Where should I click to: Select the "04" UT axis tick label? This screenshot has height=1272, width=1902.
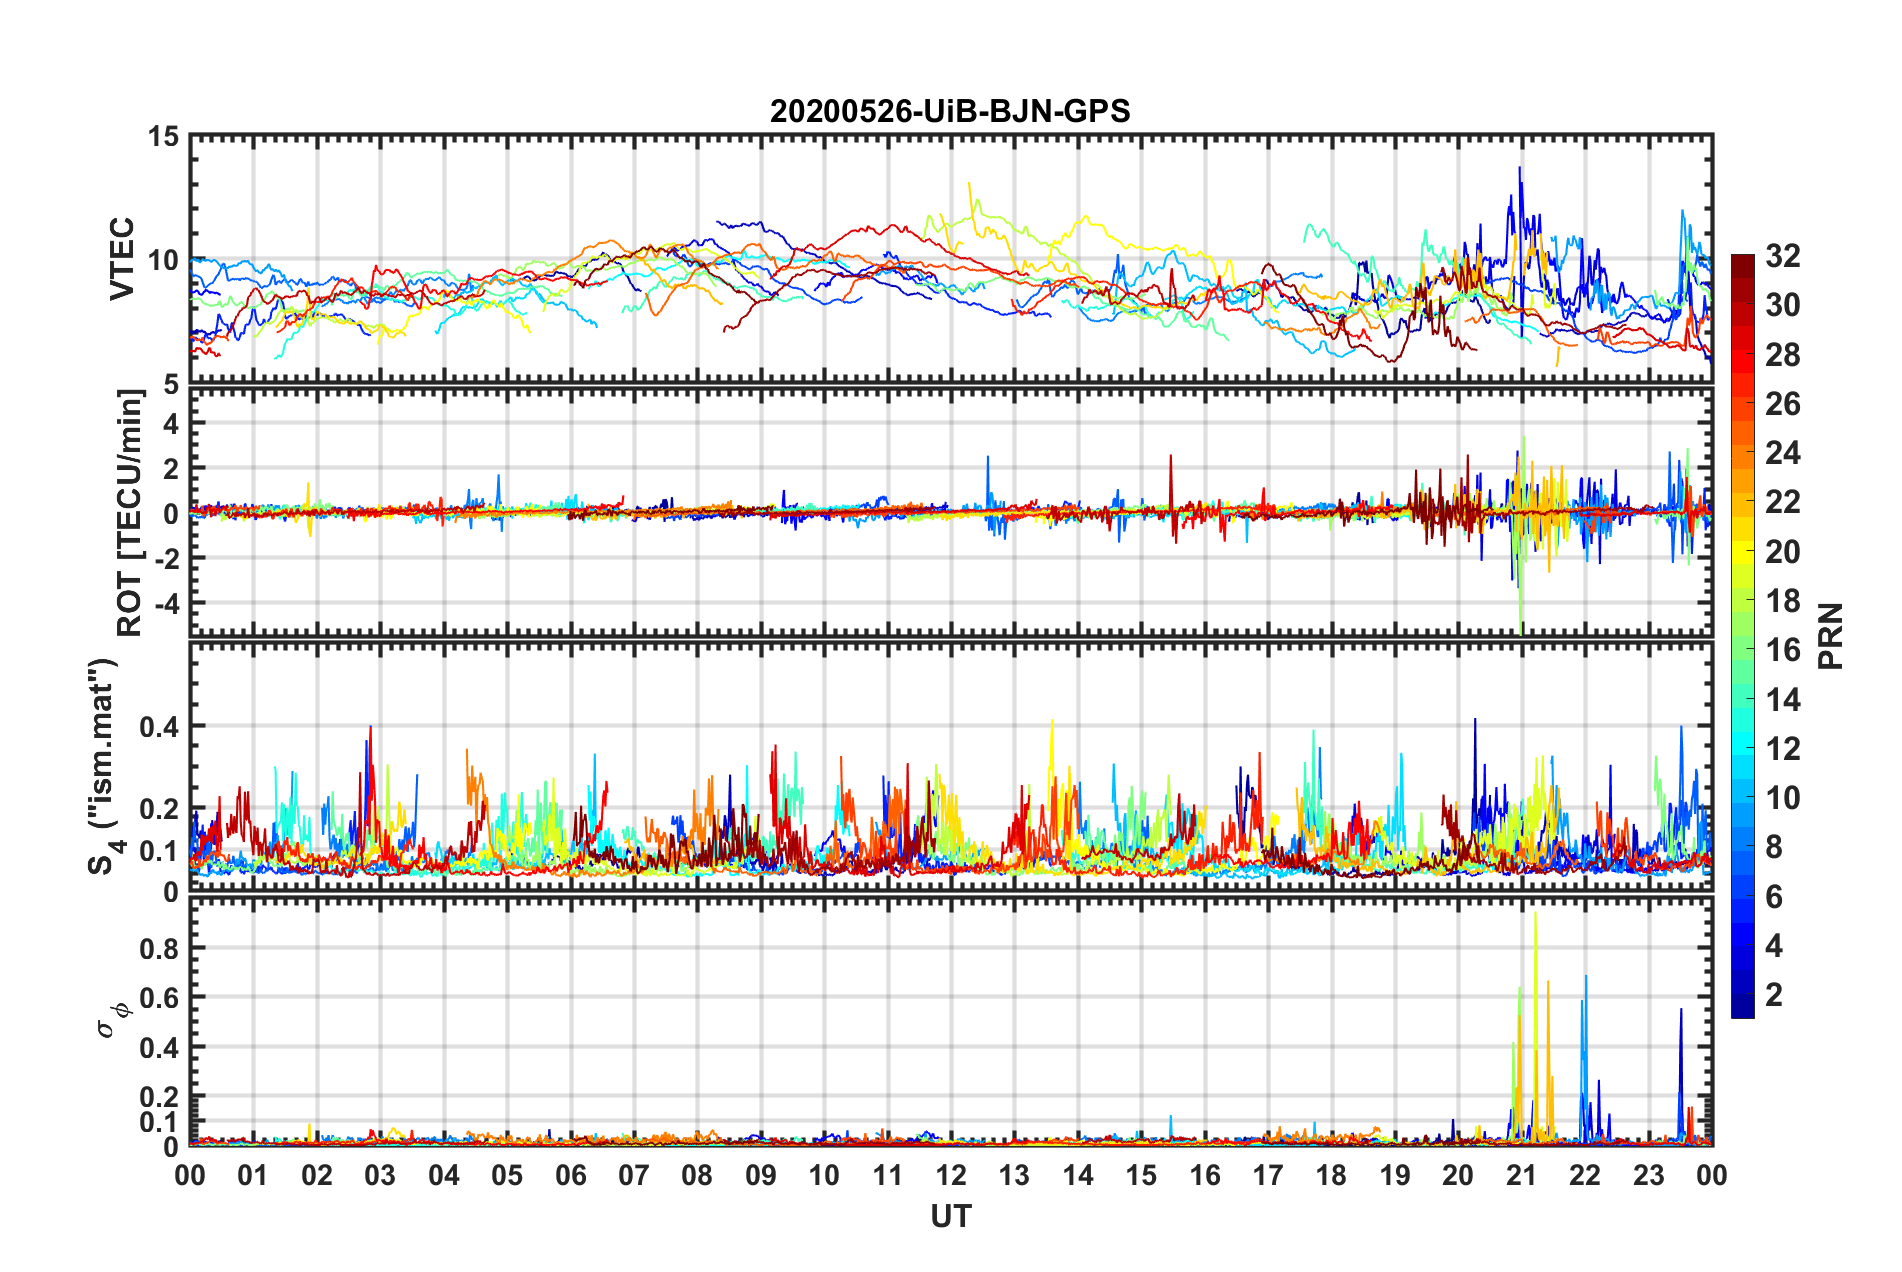(444, 1175)
